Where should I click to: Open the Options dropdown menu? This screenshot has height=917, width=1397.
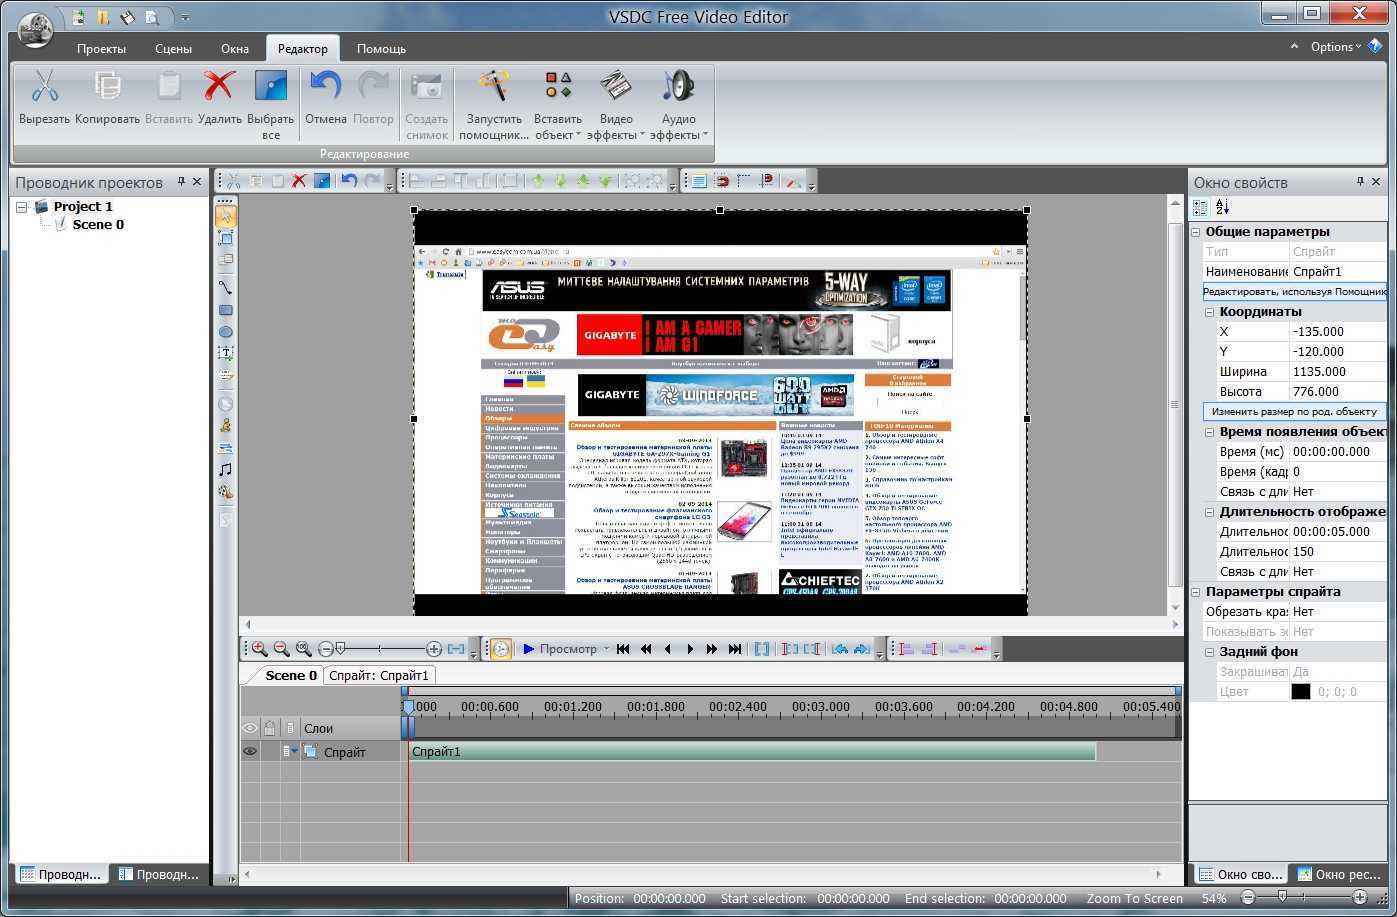coord(1335,46)
